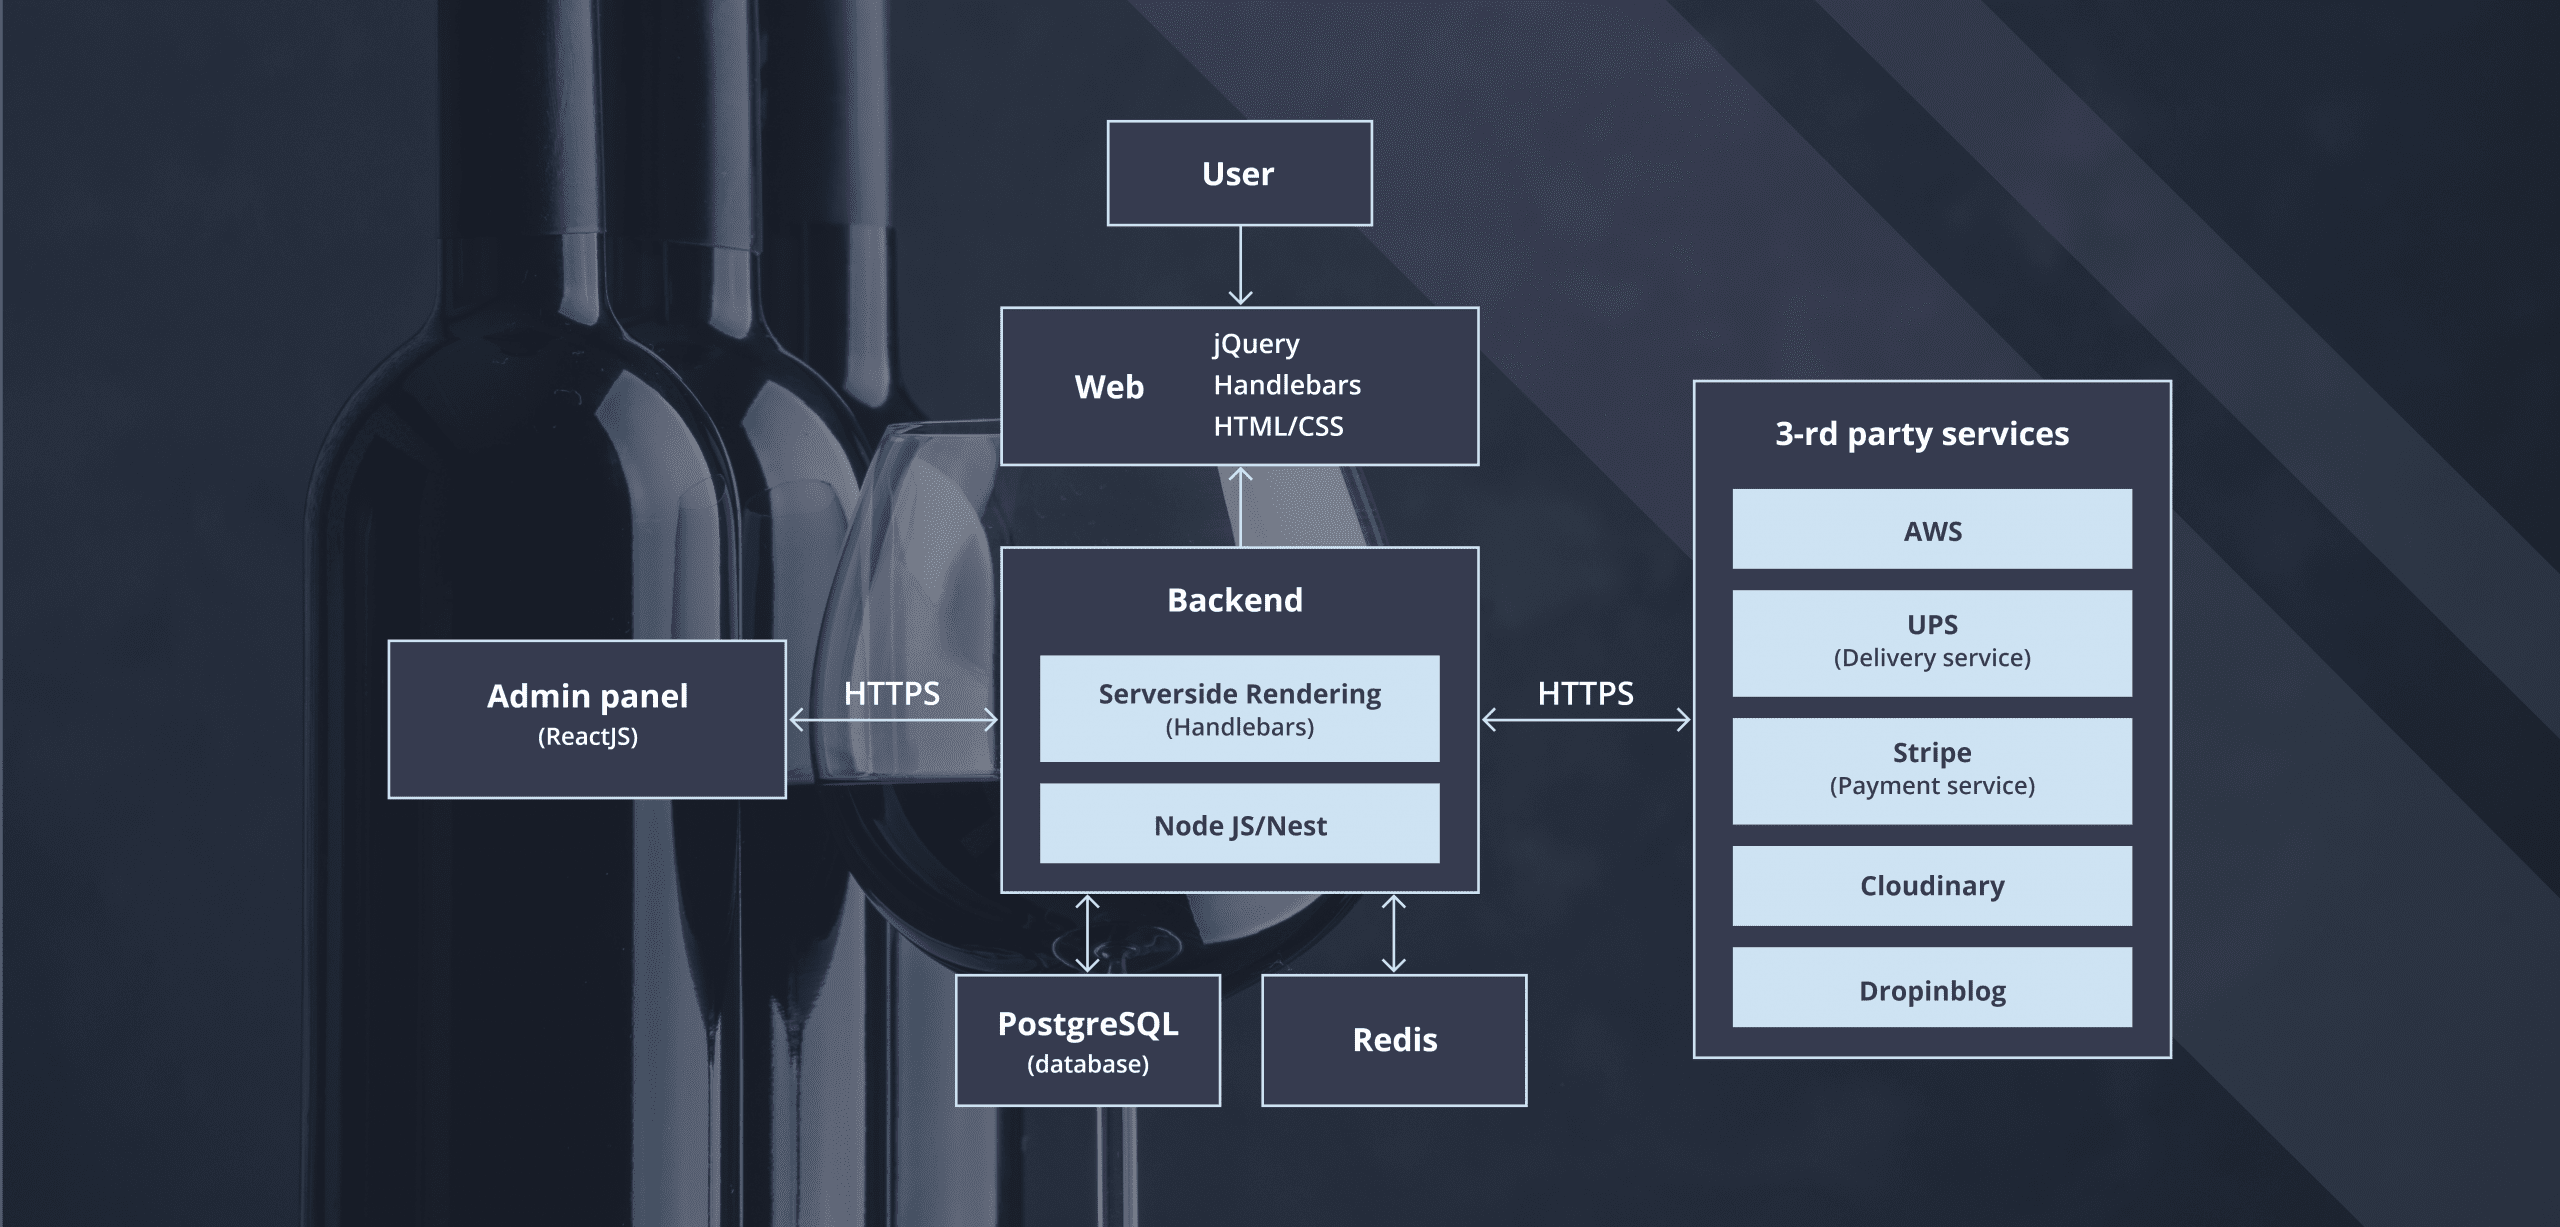Select the Web frontend box
Screen dimensions: 2560x1227
(x=1109, y=387)
